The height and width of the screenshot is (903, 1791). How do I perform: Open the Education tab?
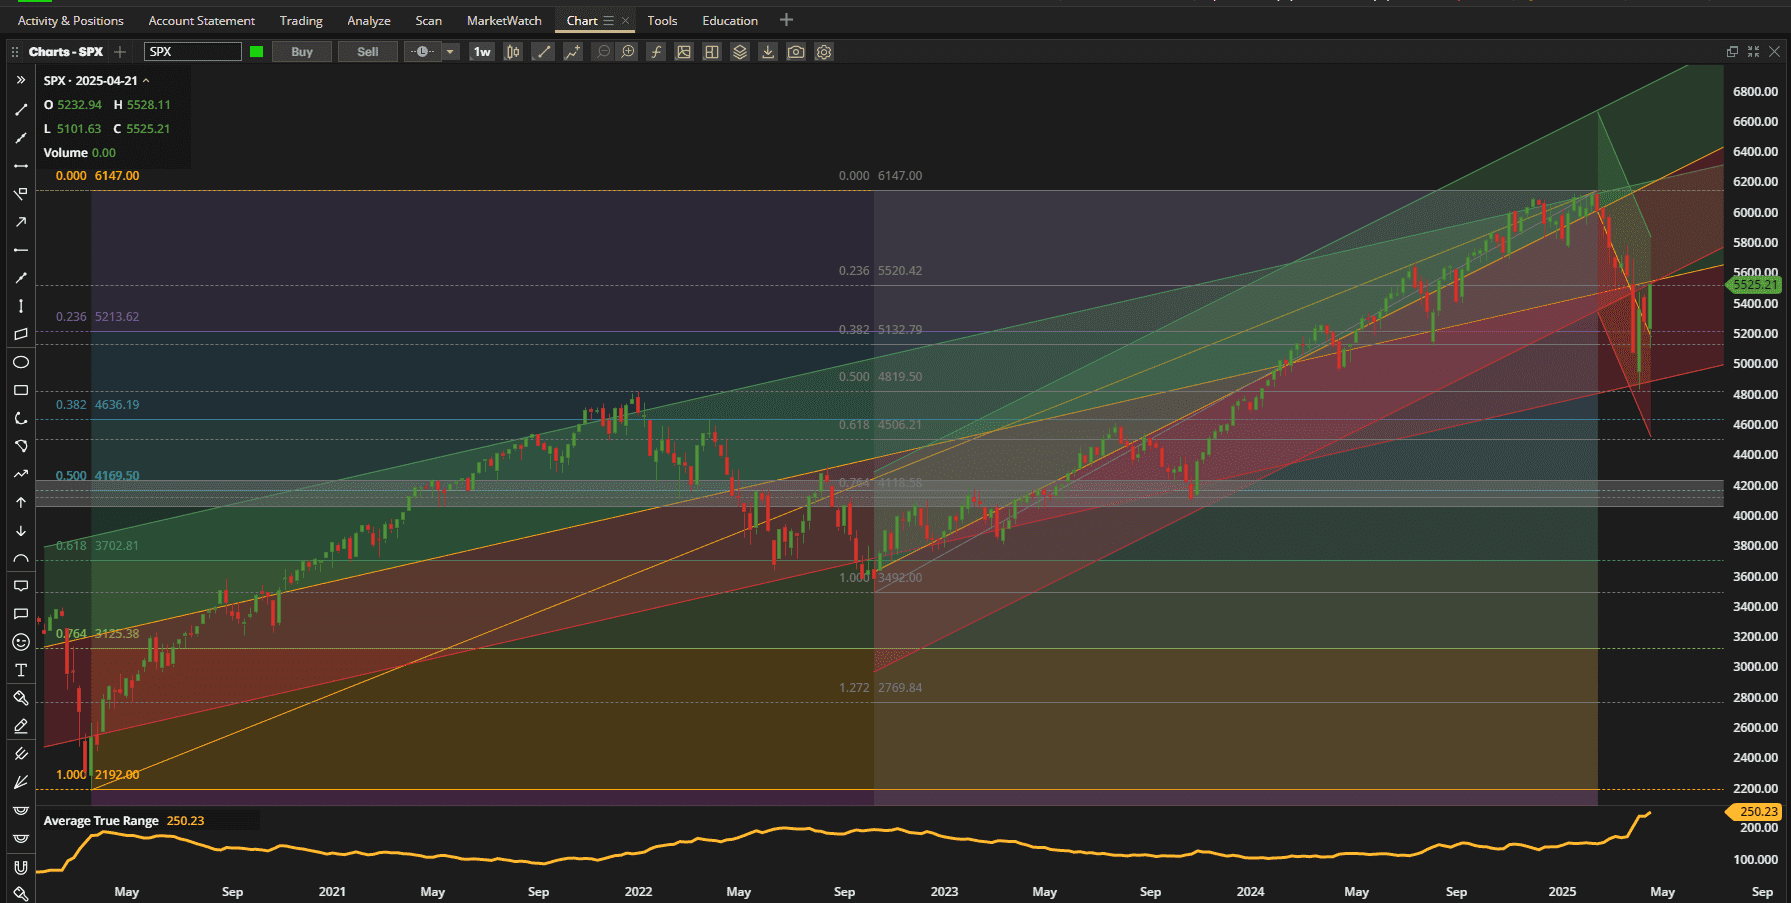[730, 21]
